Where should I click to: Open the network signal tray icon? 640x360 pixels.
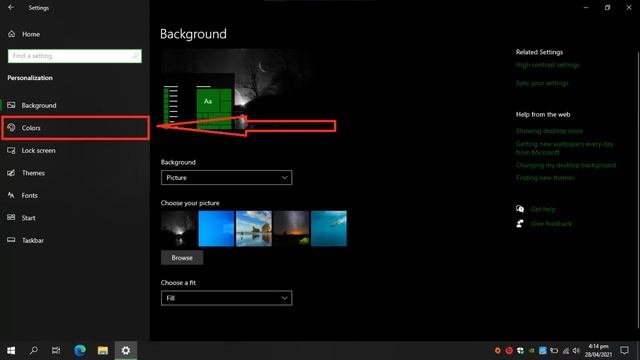pyautogui.click(x=565, y=351)
